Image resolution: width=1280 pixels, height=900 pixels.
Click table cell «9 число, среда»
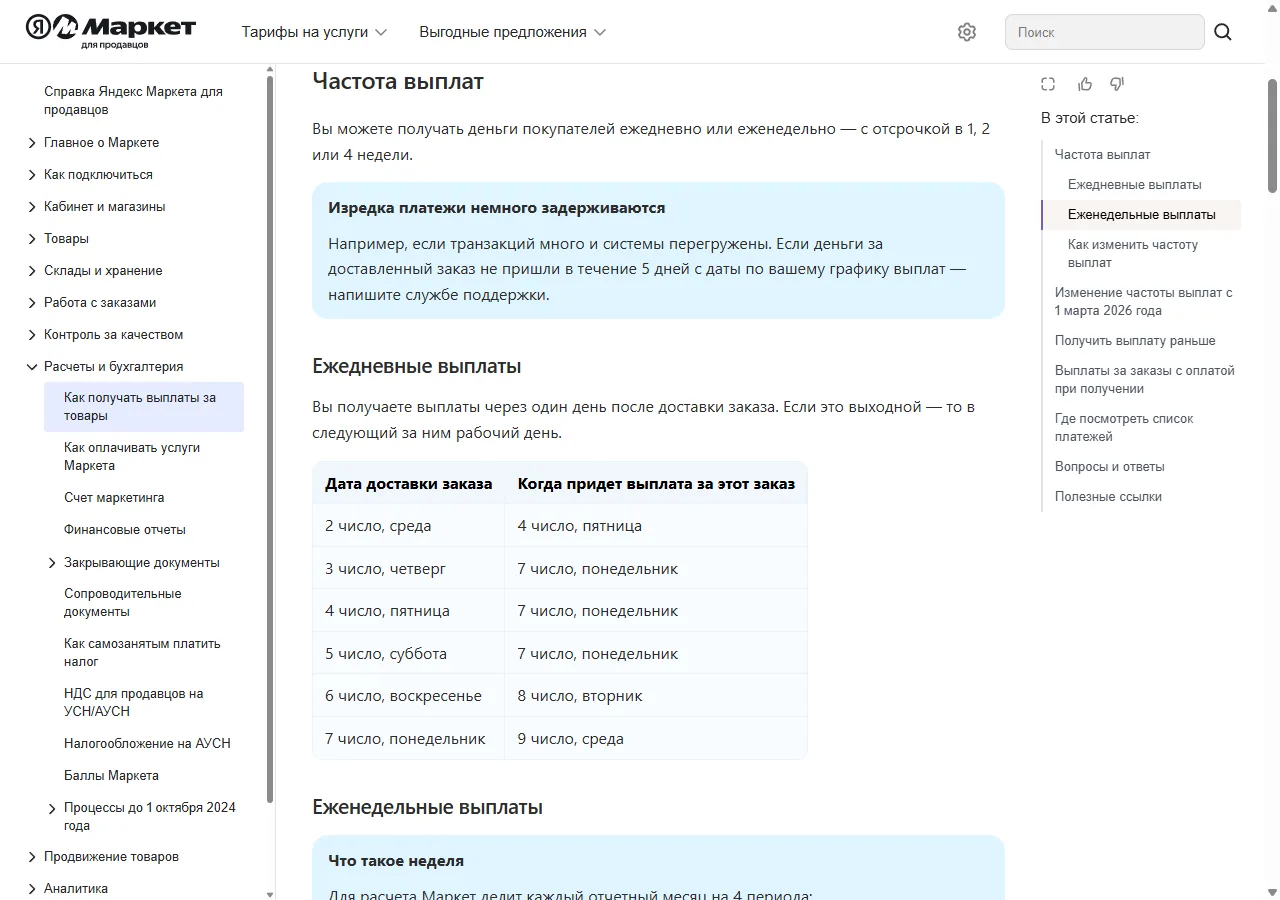click(656, 739)
